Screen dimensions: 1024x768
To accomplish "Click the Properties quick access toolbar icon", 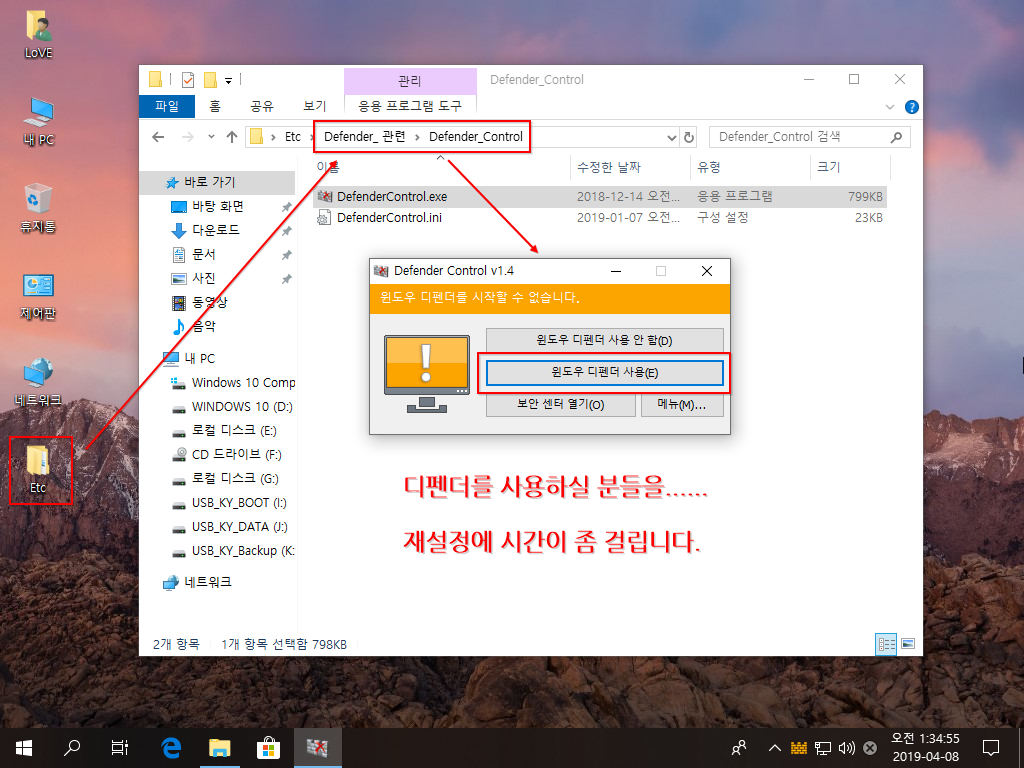I will [x=188, y=80].
